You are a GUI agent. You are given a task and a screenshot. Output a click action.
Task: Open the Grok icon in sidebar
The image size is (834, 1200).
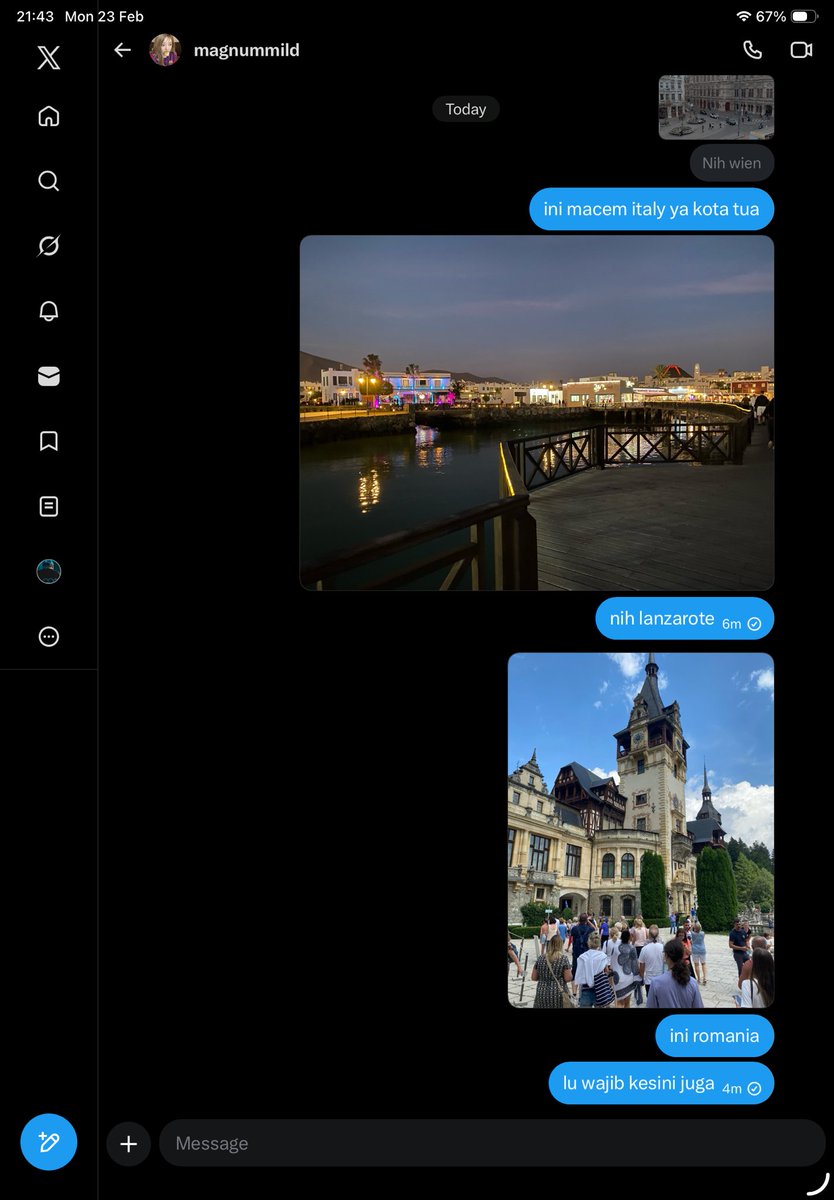tap(48, 246)
